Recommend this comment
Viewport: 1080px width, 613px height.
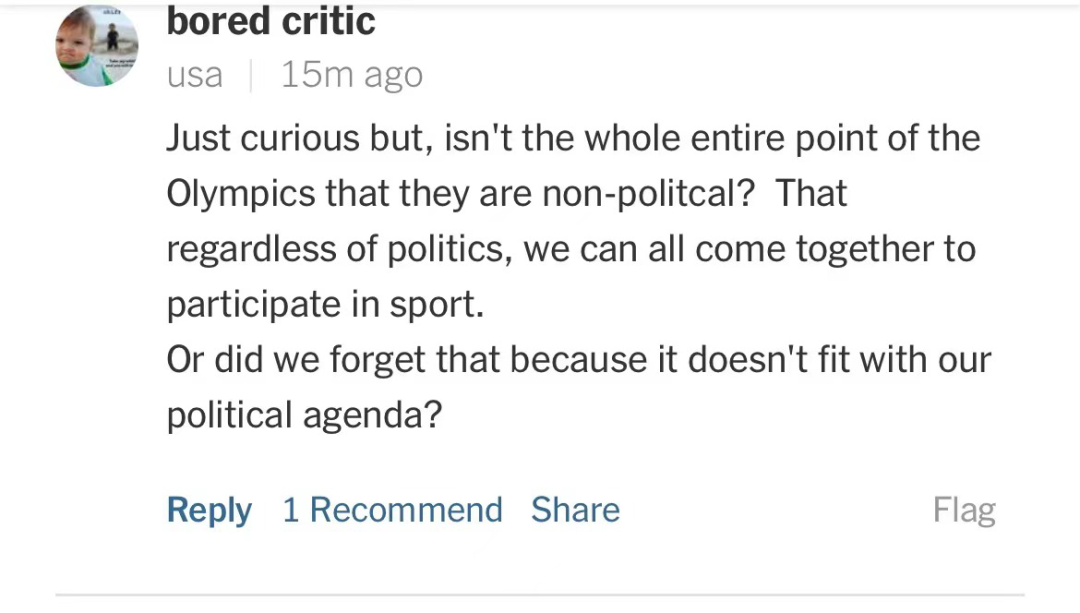[x=392, y=510]
